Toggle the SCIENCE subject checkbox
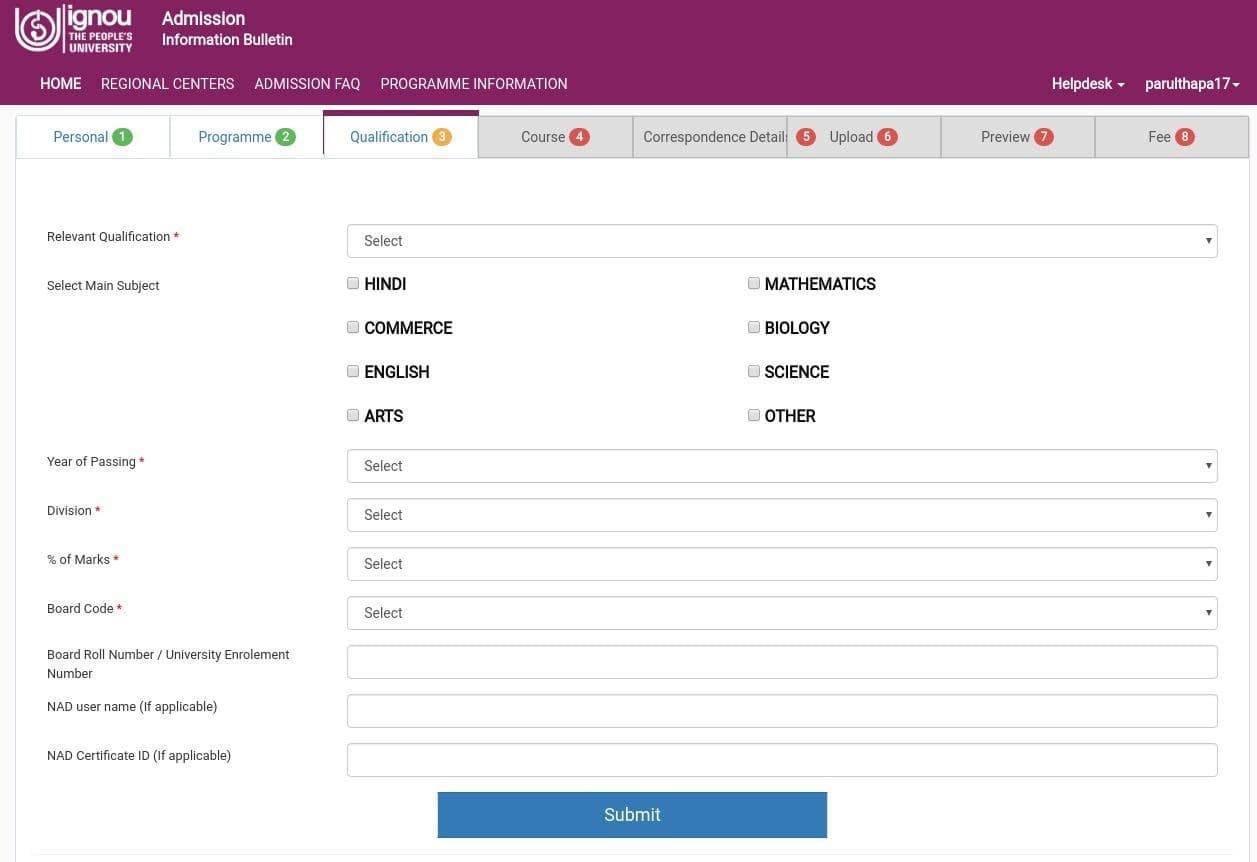 click(754, 371)
